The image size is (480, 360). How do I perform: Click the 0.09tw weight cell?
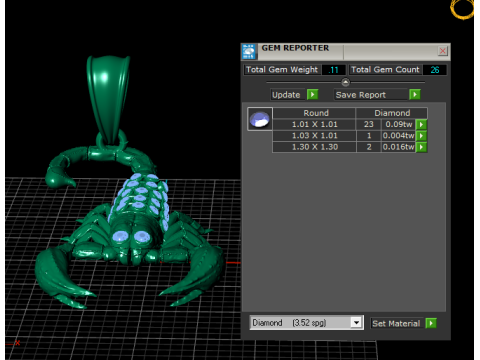tap(399, 124)
